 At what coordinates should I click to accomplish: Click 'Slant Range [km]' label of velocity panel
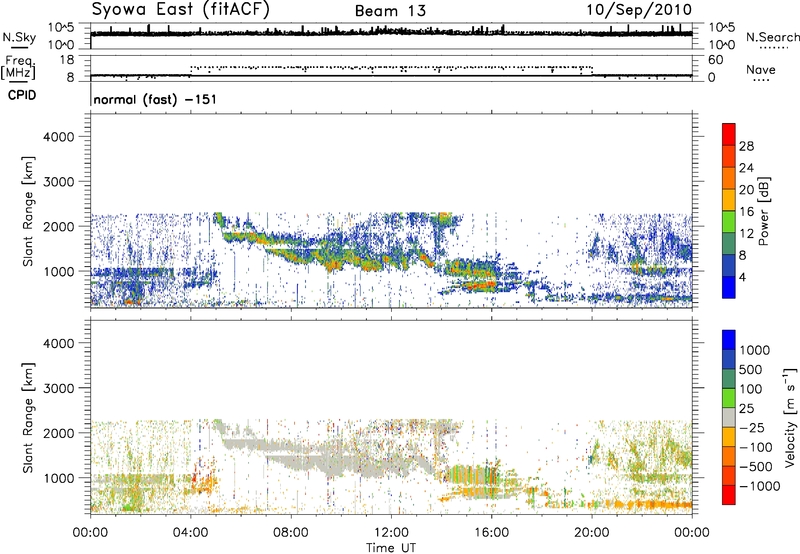click(x=28, y=418)
